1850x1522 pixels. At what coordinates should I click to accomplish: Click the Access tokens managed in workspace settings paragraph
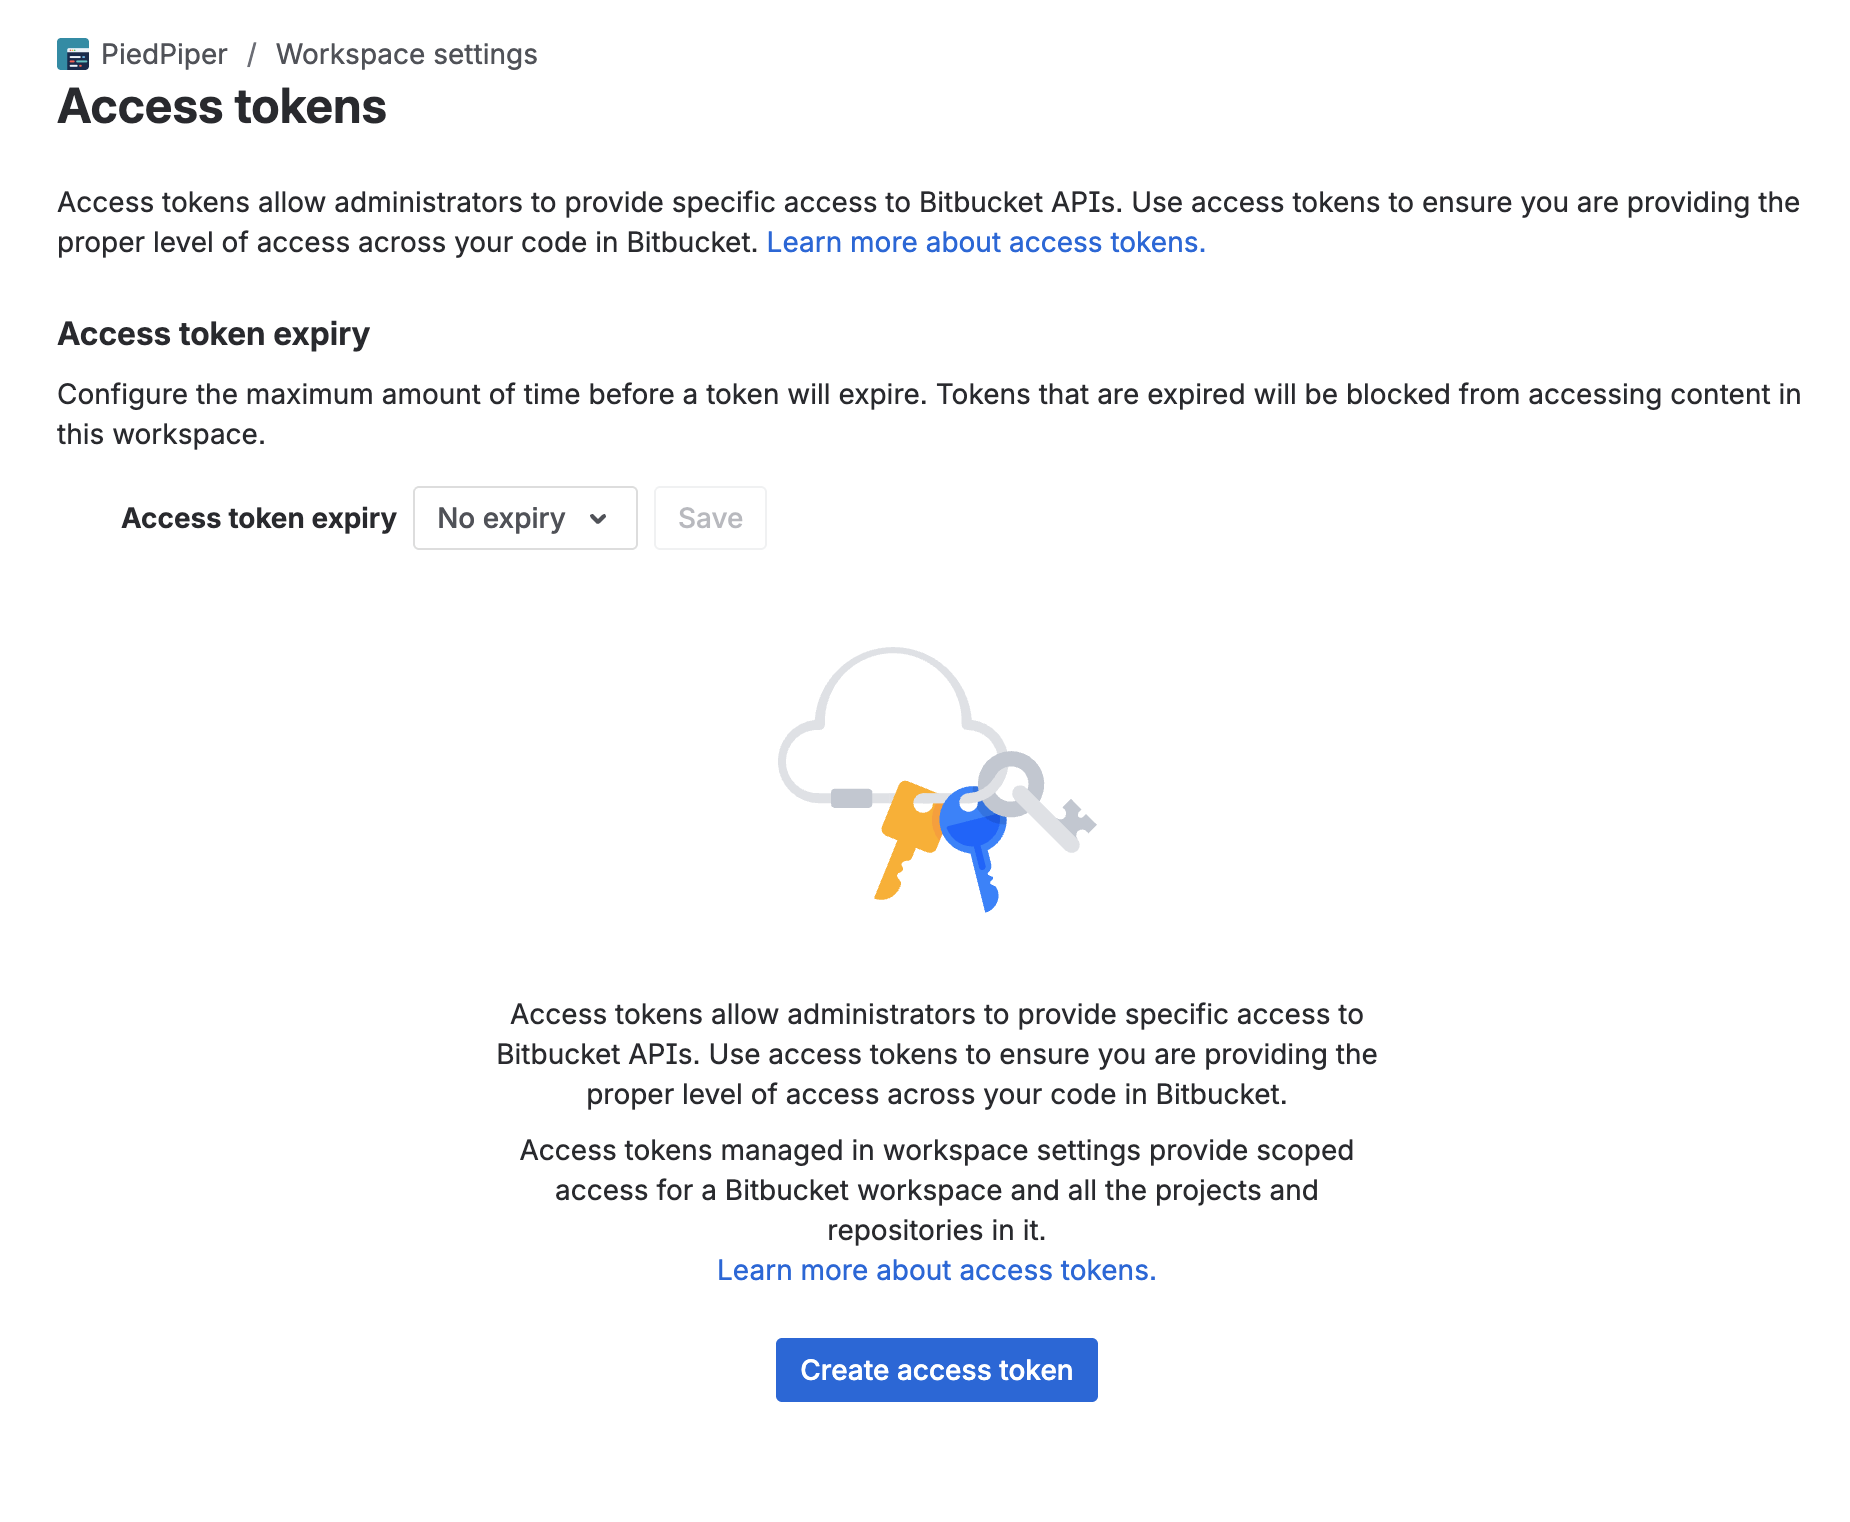[x=936, y=1190]
